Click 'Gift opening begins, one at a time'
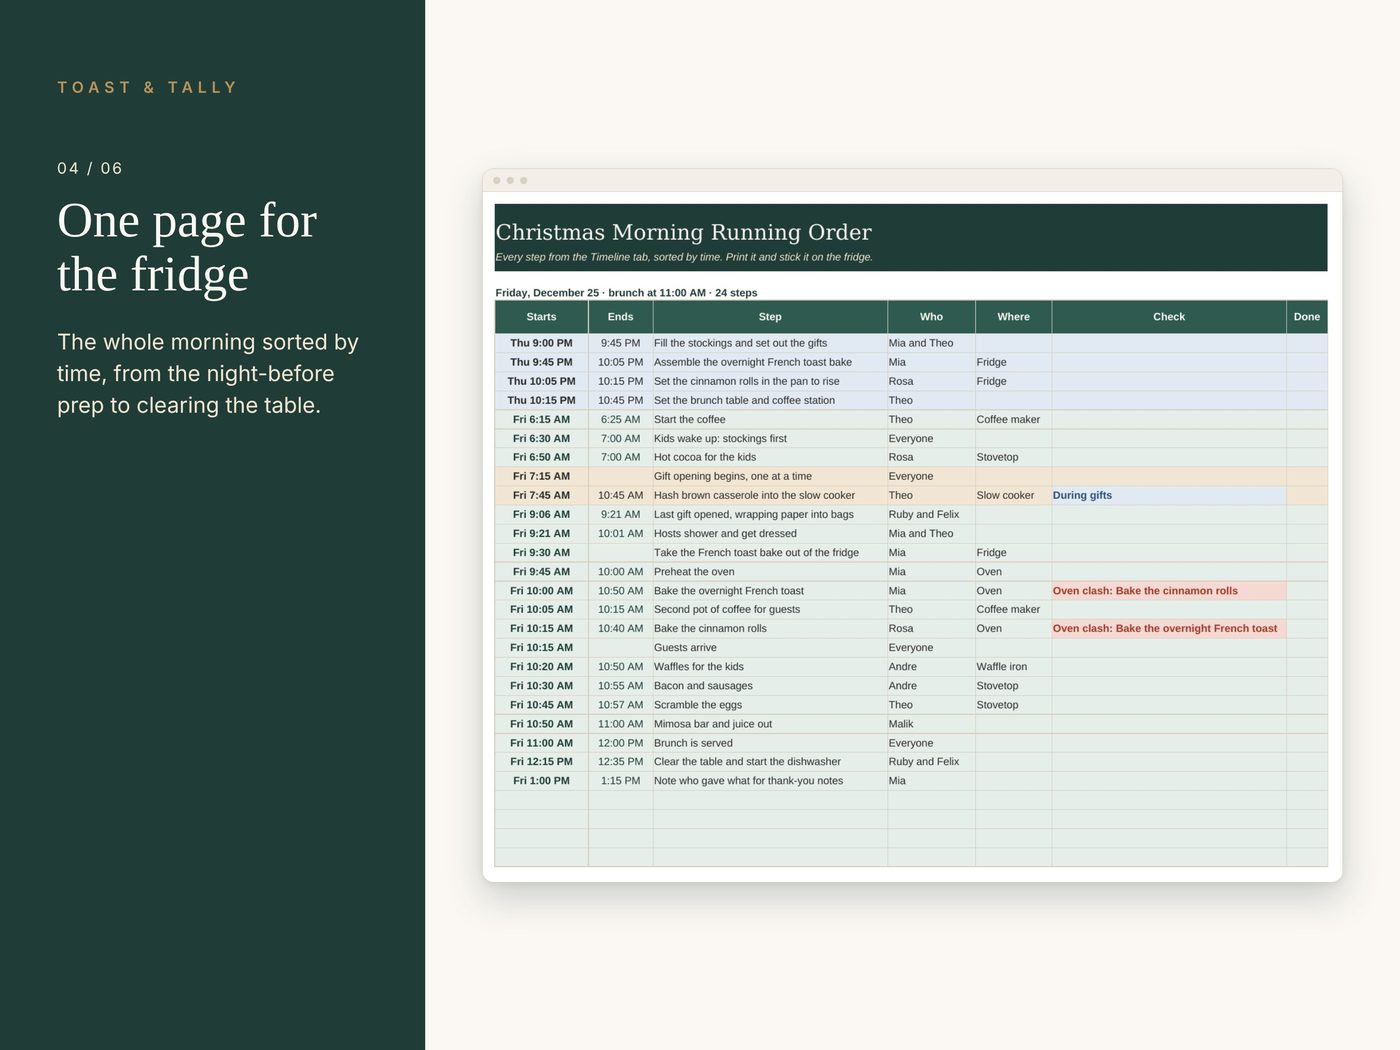The height and width of the screenshot is (1050, 1400). tap(770, 476)
